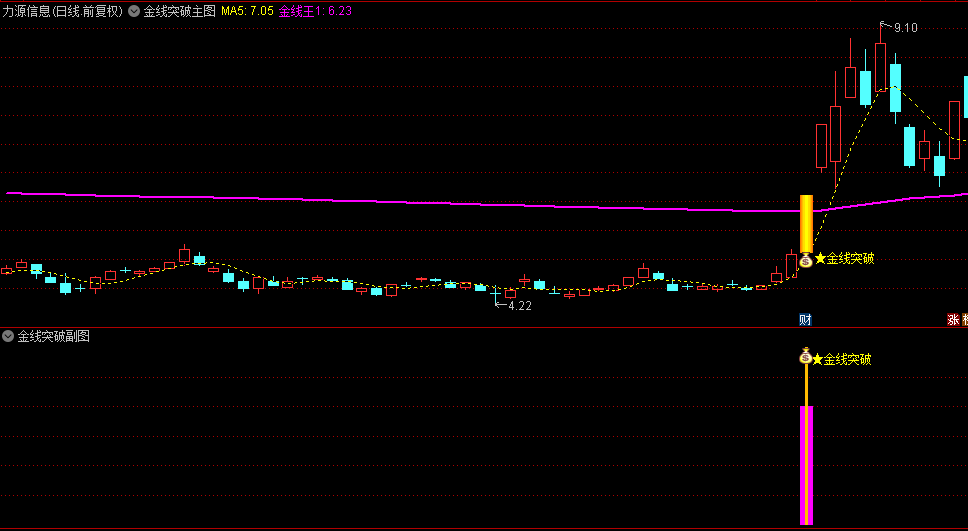Select the 金线突破副图 indicator name
The width and height of the screenshot is (968, 531).
coord(54,337)
